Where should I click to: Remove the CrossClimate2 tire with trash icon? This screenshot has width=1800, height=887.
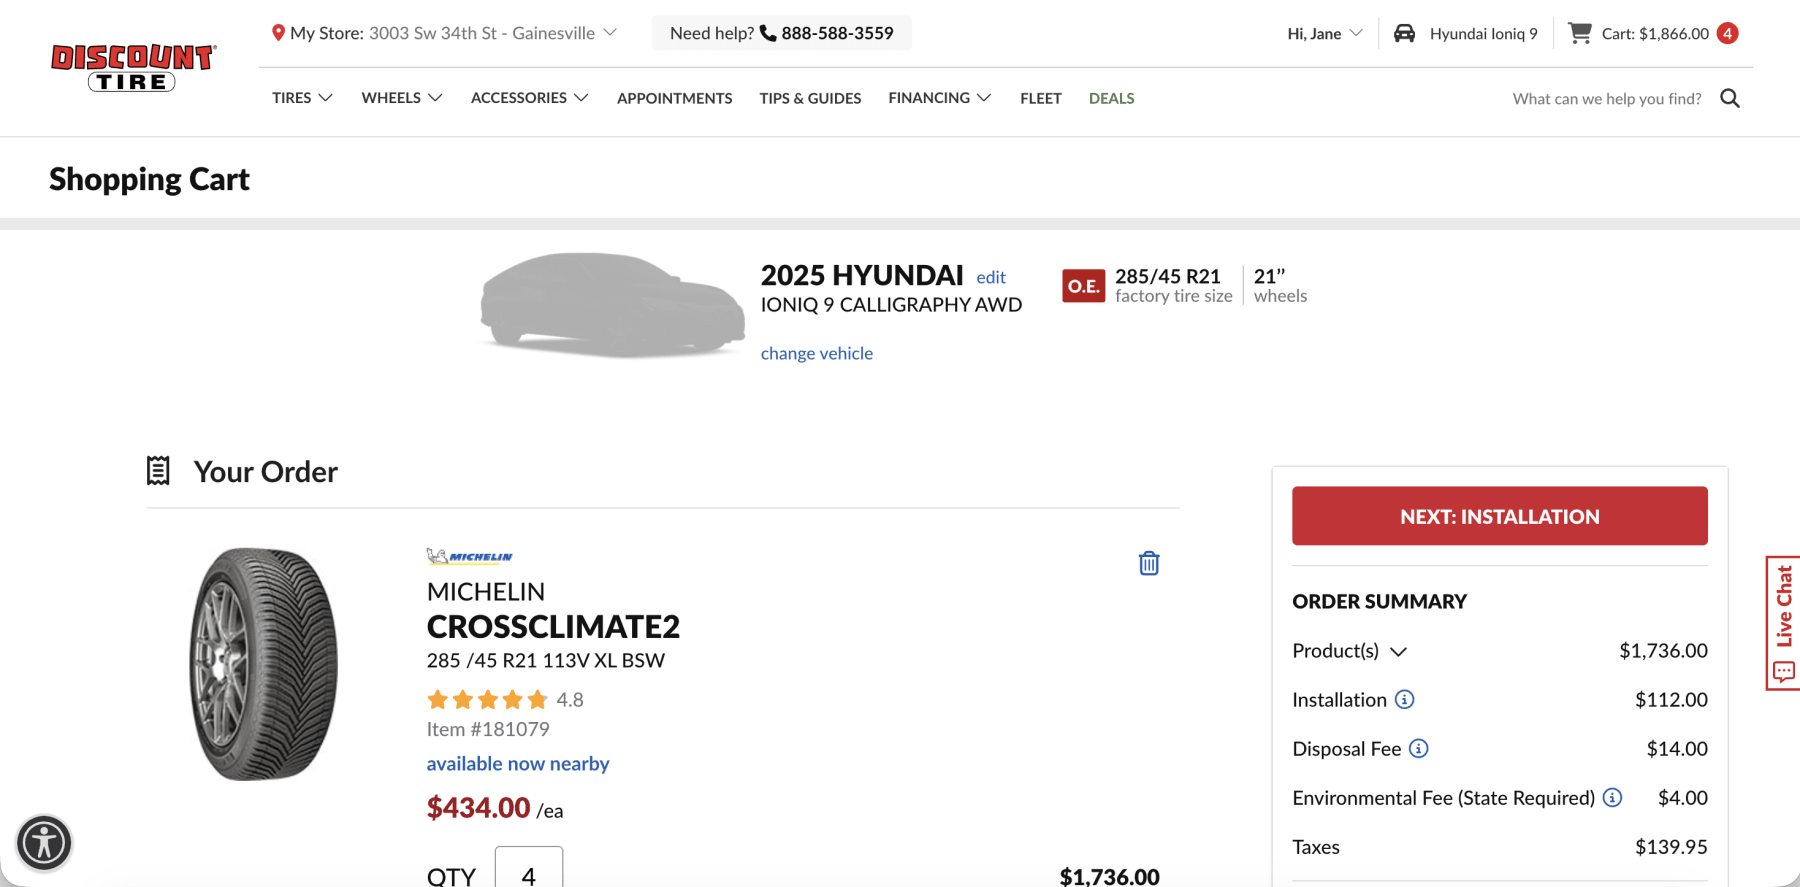(x=1148, y=562)
